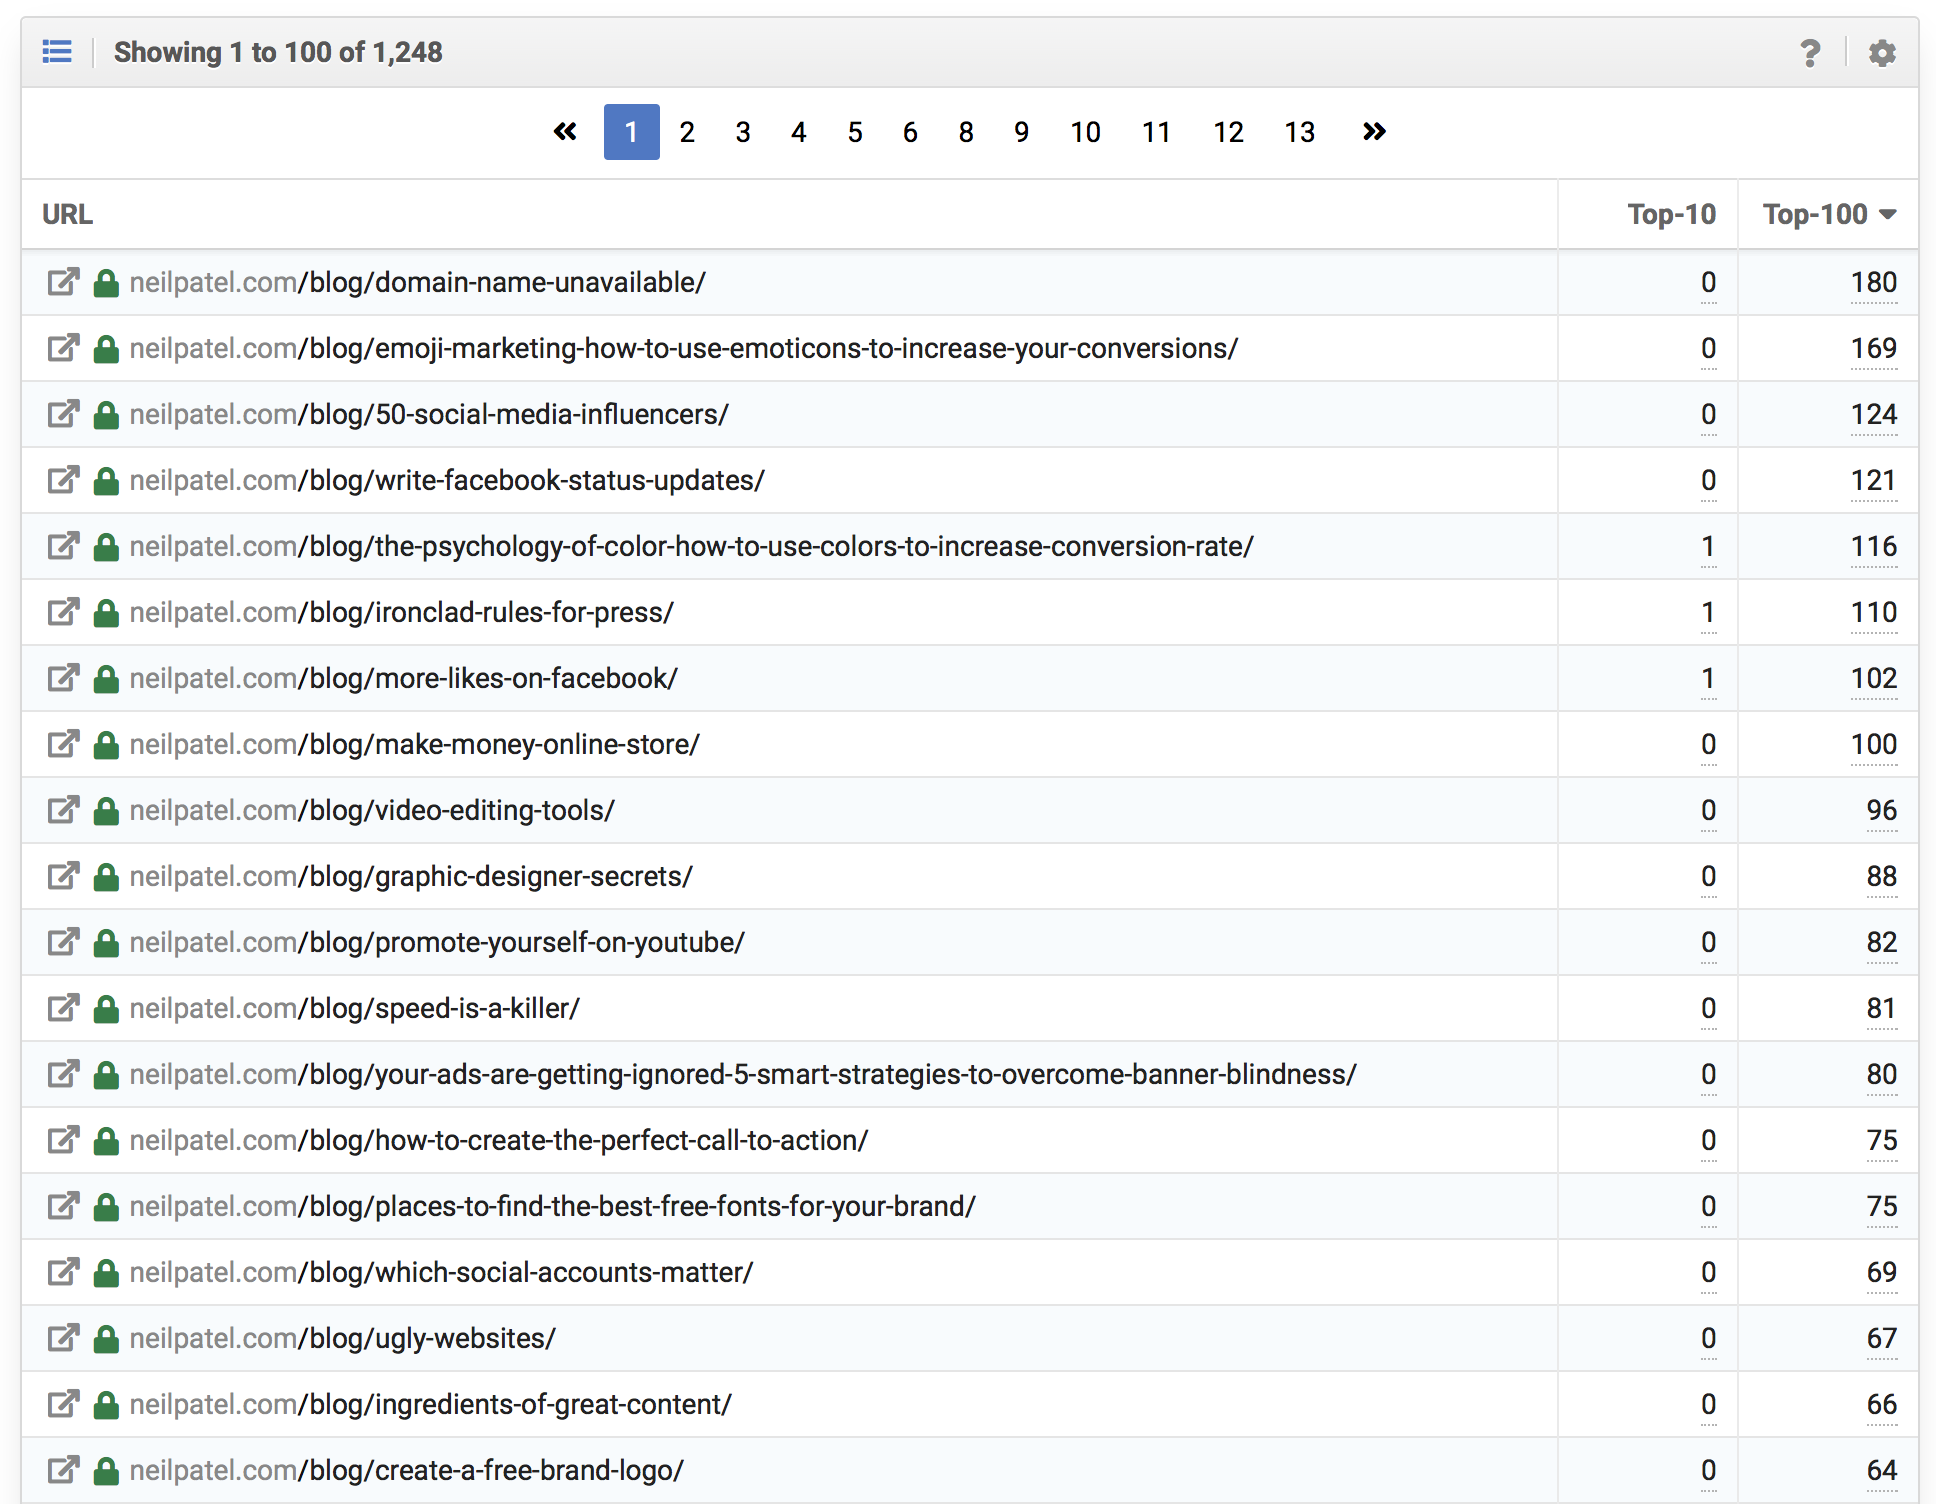Open the make-money-online-store URL link

(415, 744)
